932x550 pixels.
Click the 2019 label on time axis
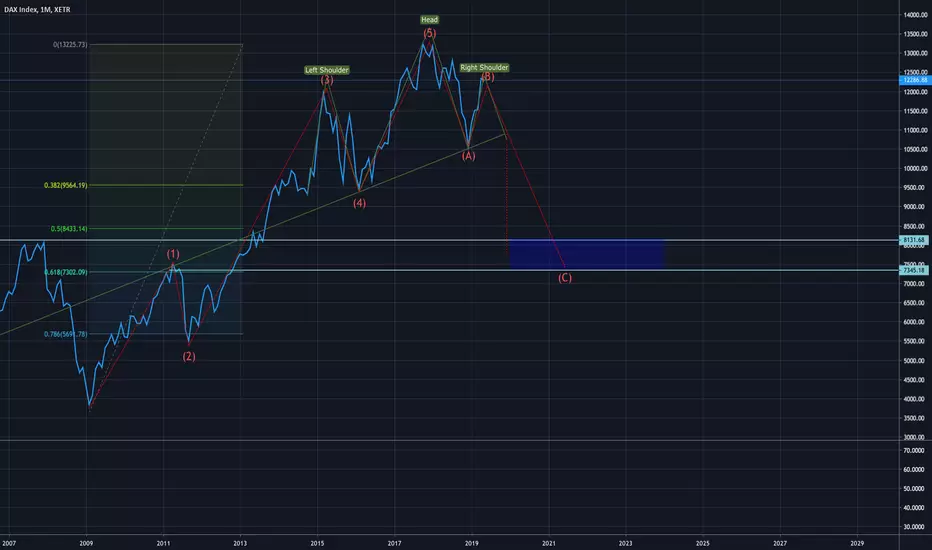tap(471, 543)
